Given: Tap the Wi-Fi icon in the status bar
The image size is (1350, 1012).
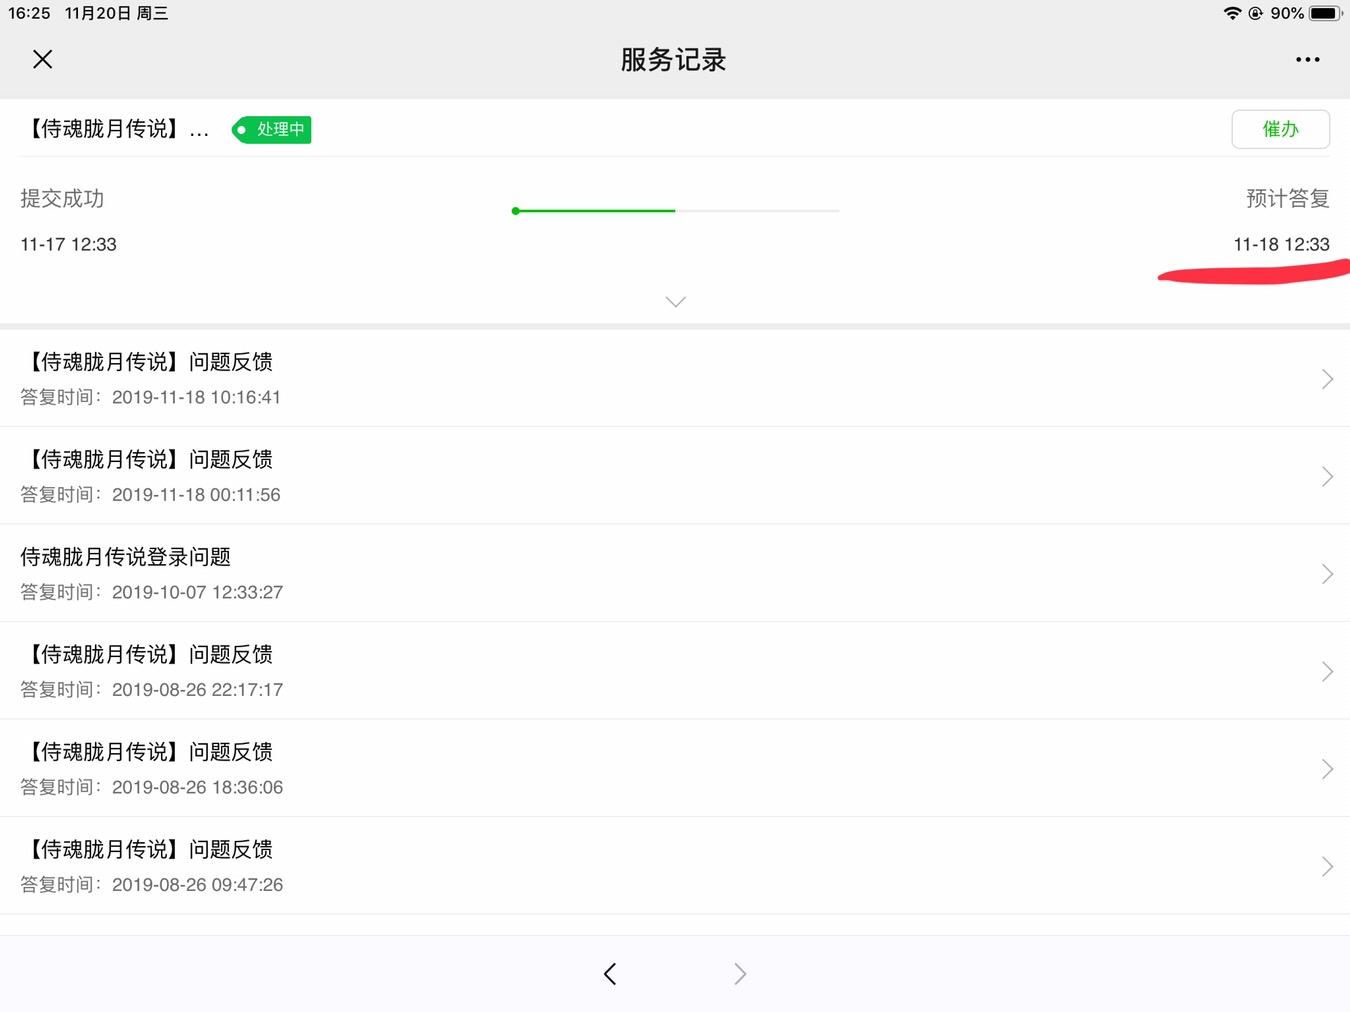Looking at the screenshot, I should pyautogui.click(x=1232, y=13).
